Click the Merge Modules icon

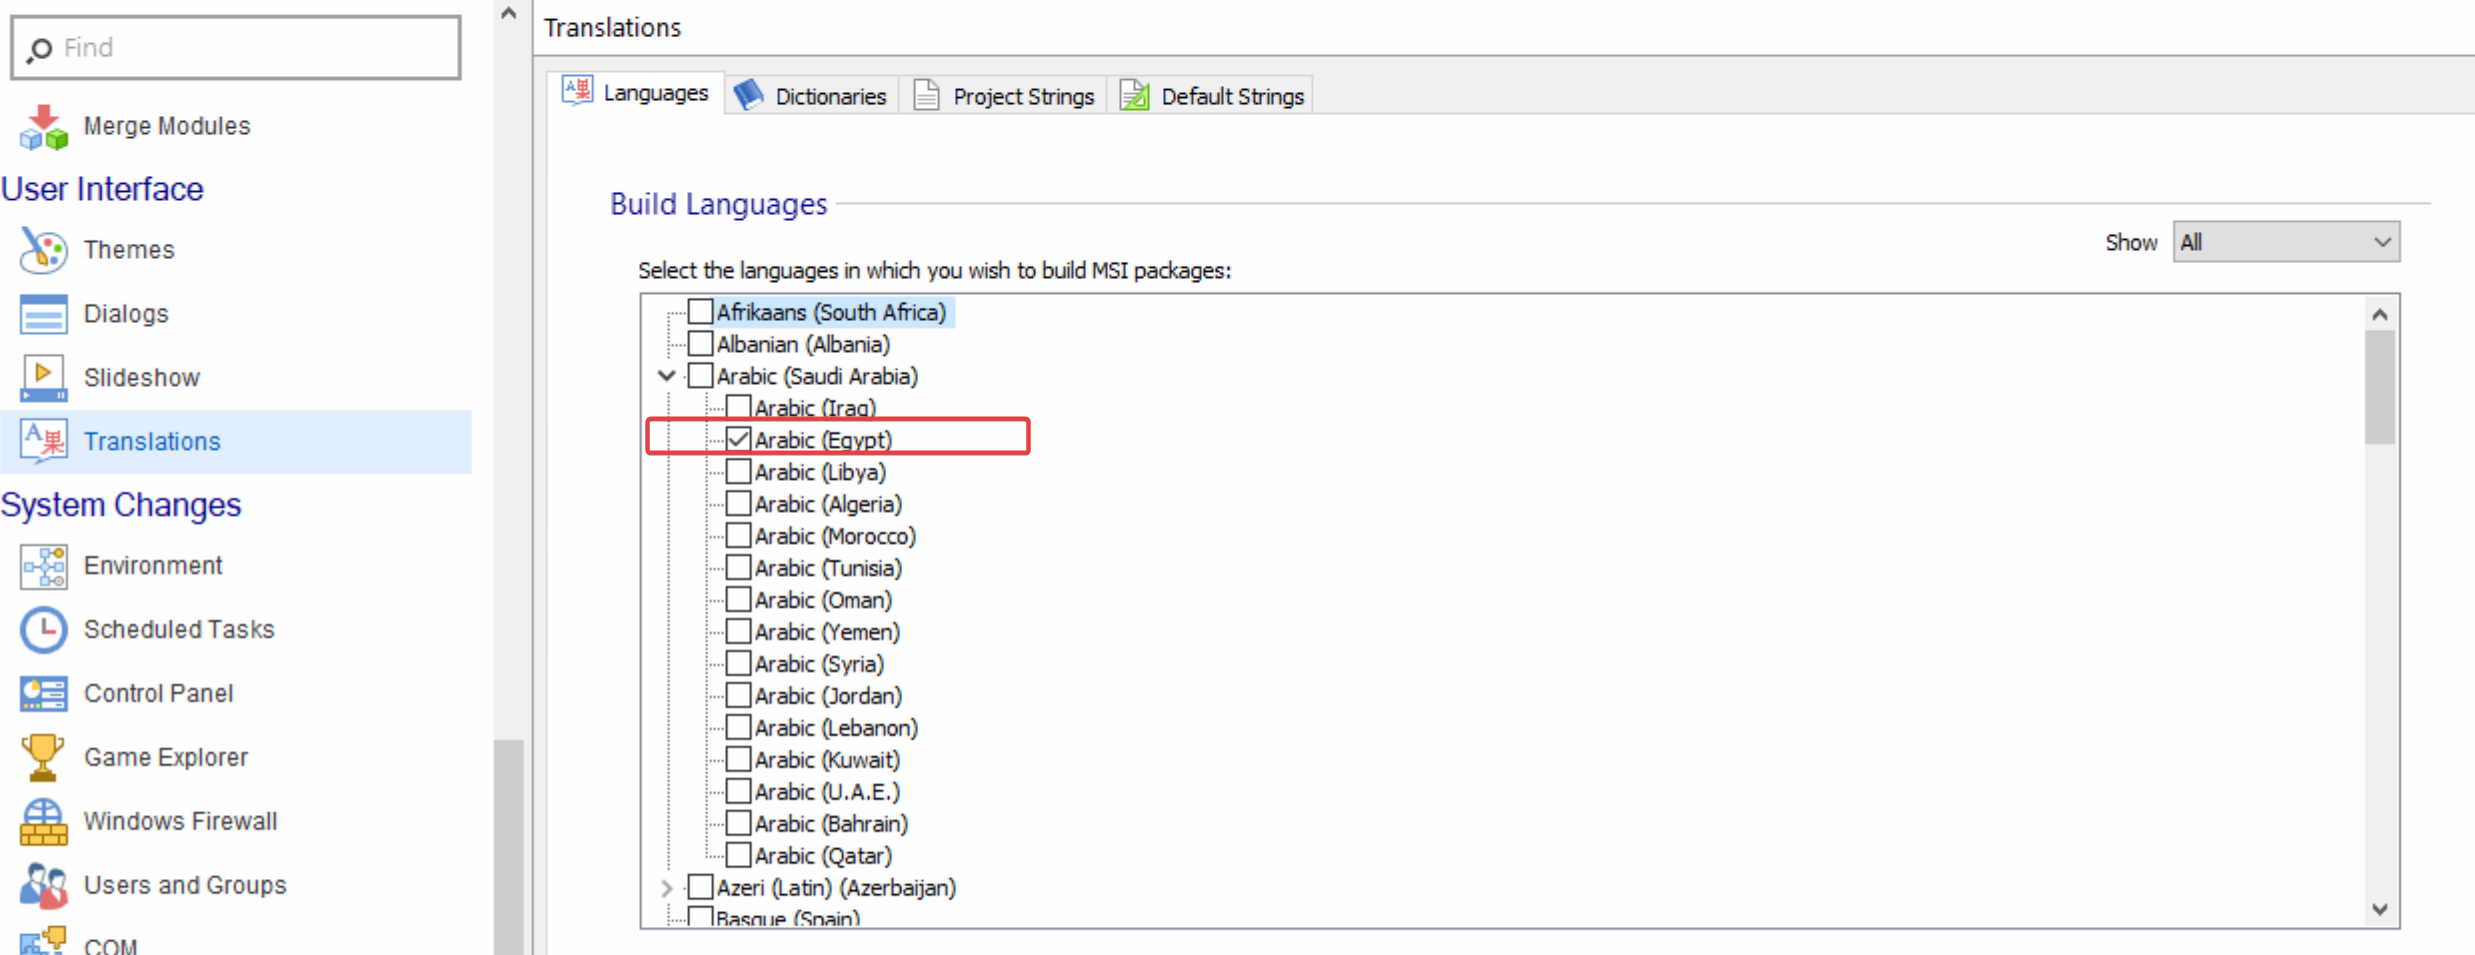(x=43, y=127)
